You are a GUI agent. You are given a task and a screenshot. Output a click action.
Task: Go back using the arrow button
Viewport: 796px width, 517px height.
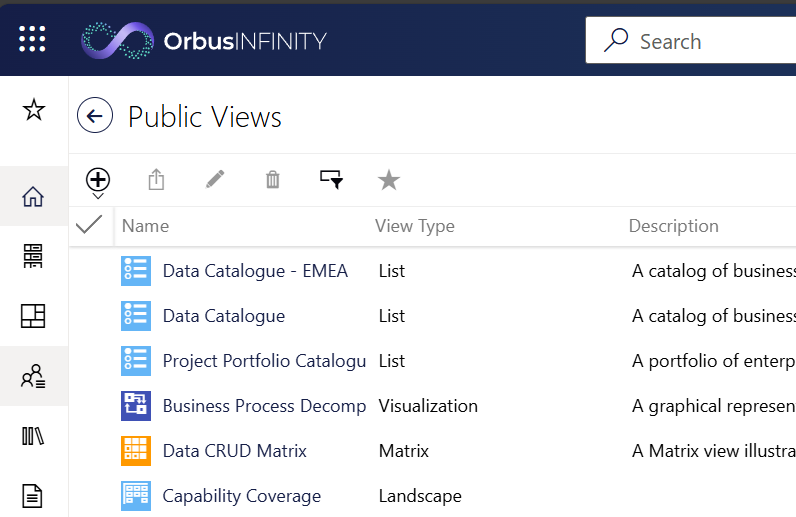click(95, 115)
